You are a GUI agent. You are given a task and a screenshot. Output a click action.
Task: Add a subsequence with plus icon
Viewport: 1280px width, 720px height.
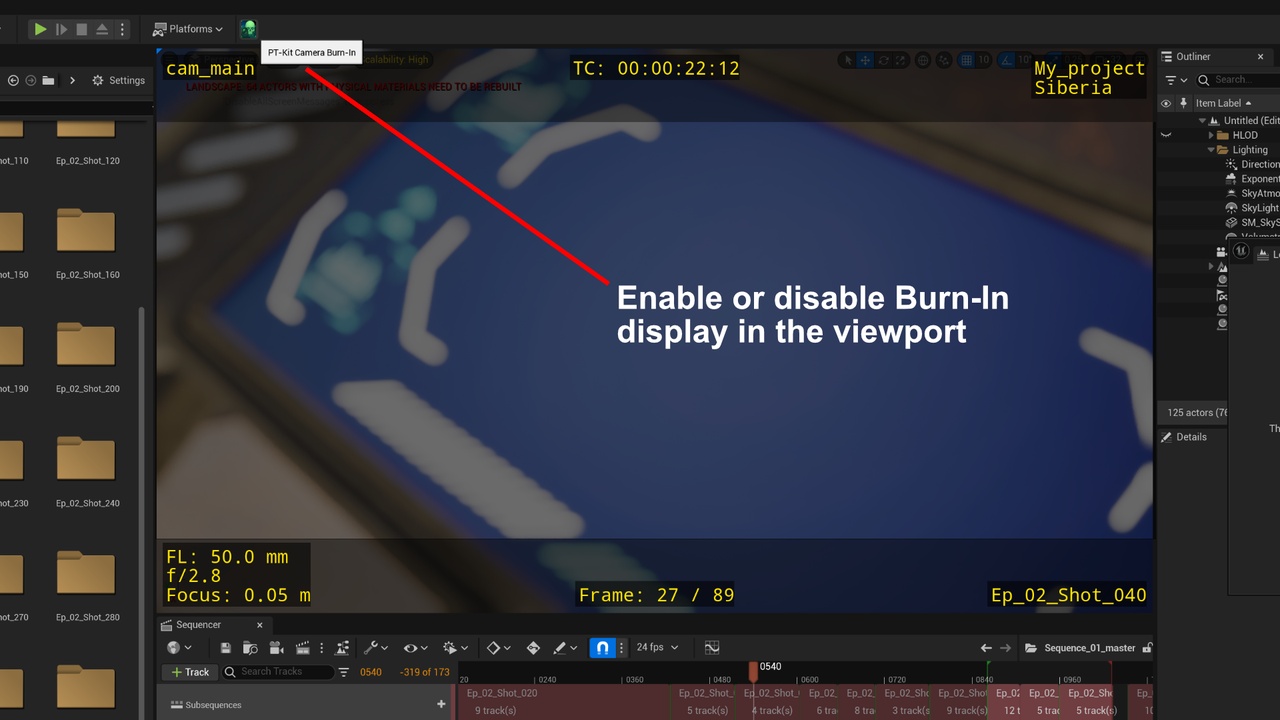pos(441,704)
